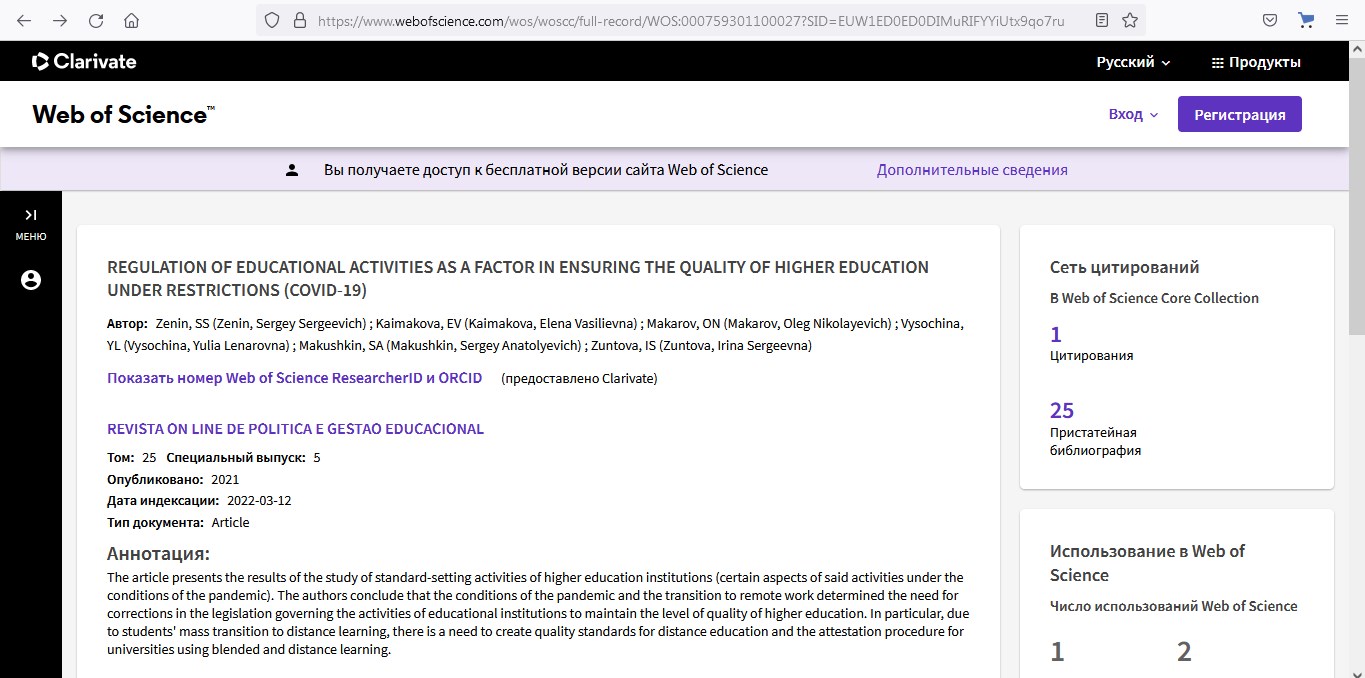Open the Продукты menu

[1256, 62]
